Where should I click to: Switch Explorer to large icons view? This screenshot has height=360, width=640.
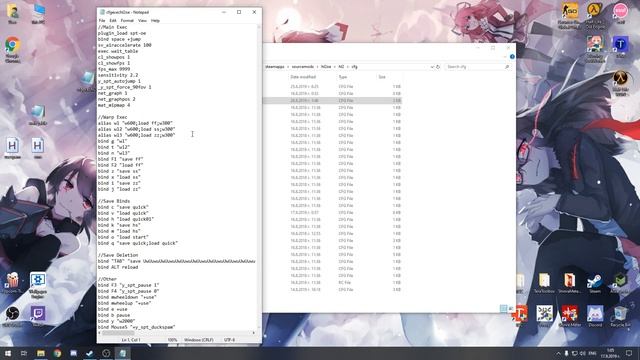(x=511, y=309)
